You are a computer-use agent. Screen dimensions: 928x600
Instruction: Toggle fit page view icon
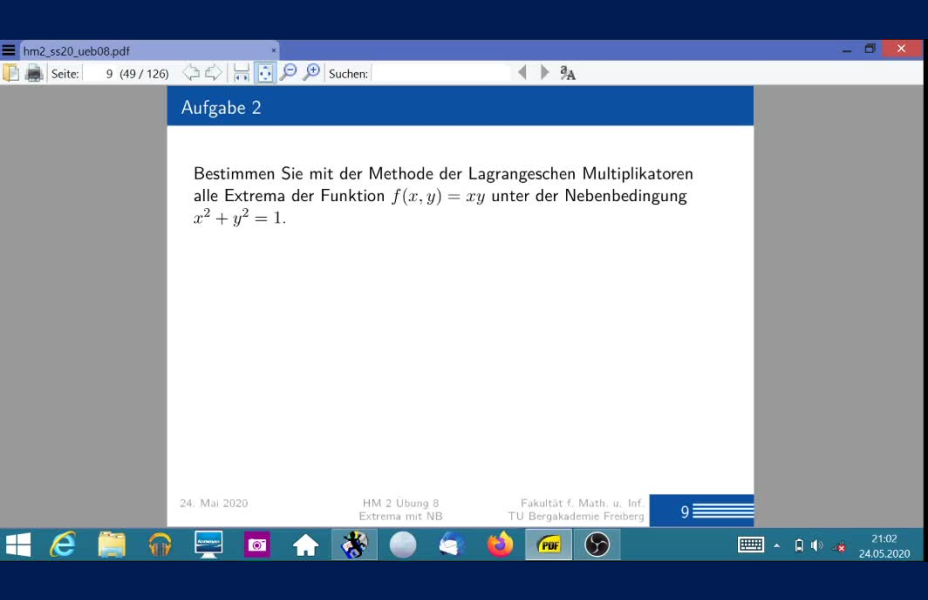coord(265,73)
